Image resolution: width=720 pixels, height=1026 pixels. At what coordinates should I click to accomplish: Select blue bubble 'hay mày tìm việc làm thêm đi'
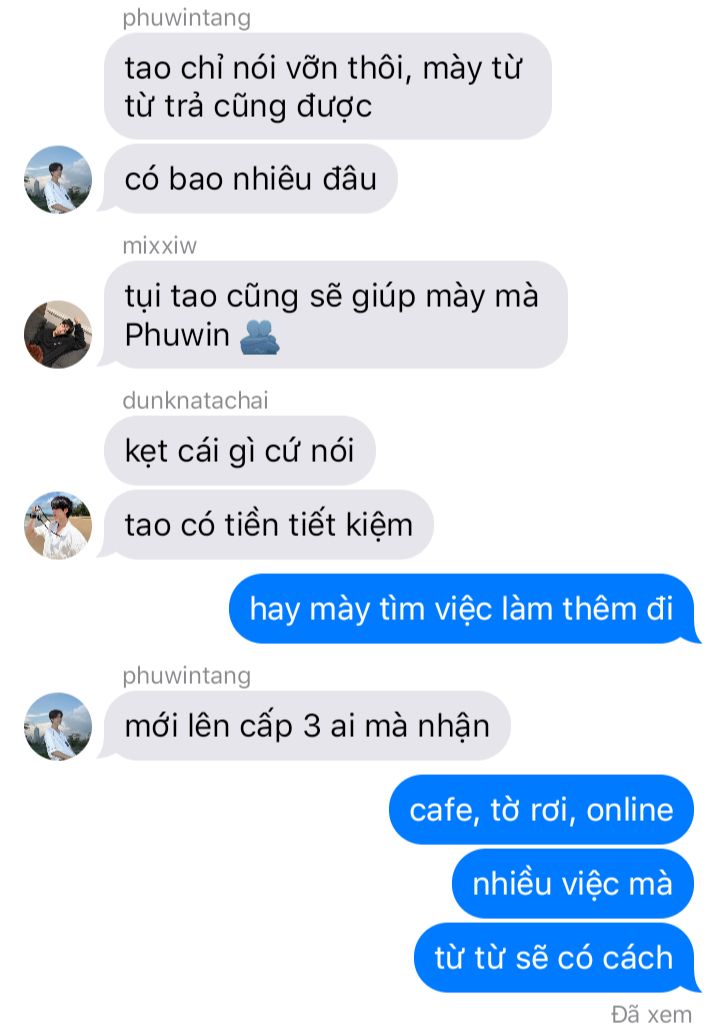[x=461, y=609]
